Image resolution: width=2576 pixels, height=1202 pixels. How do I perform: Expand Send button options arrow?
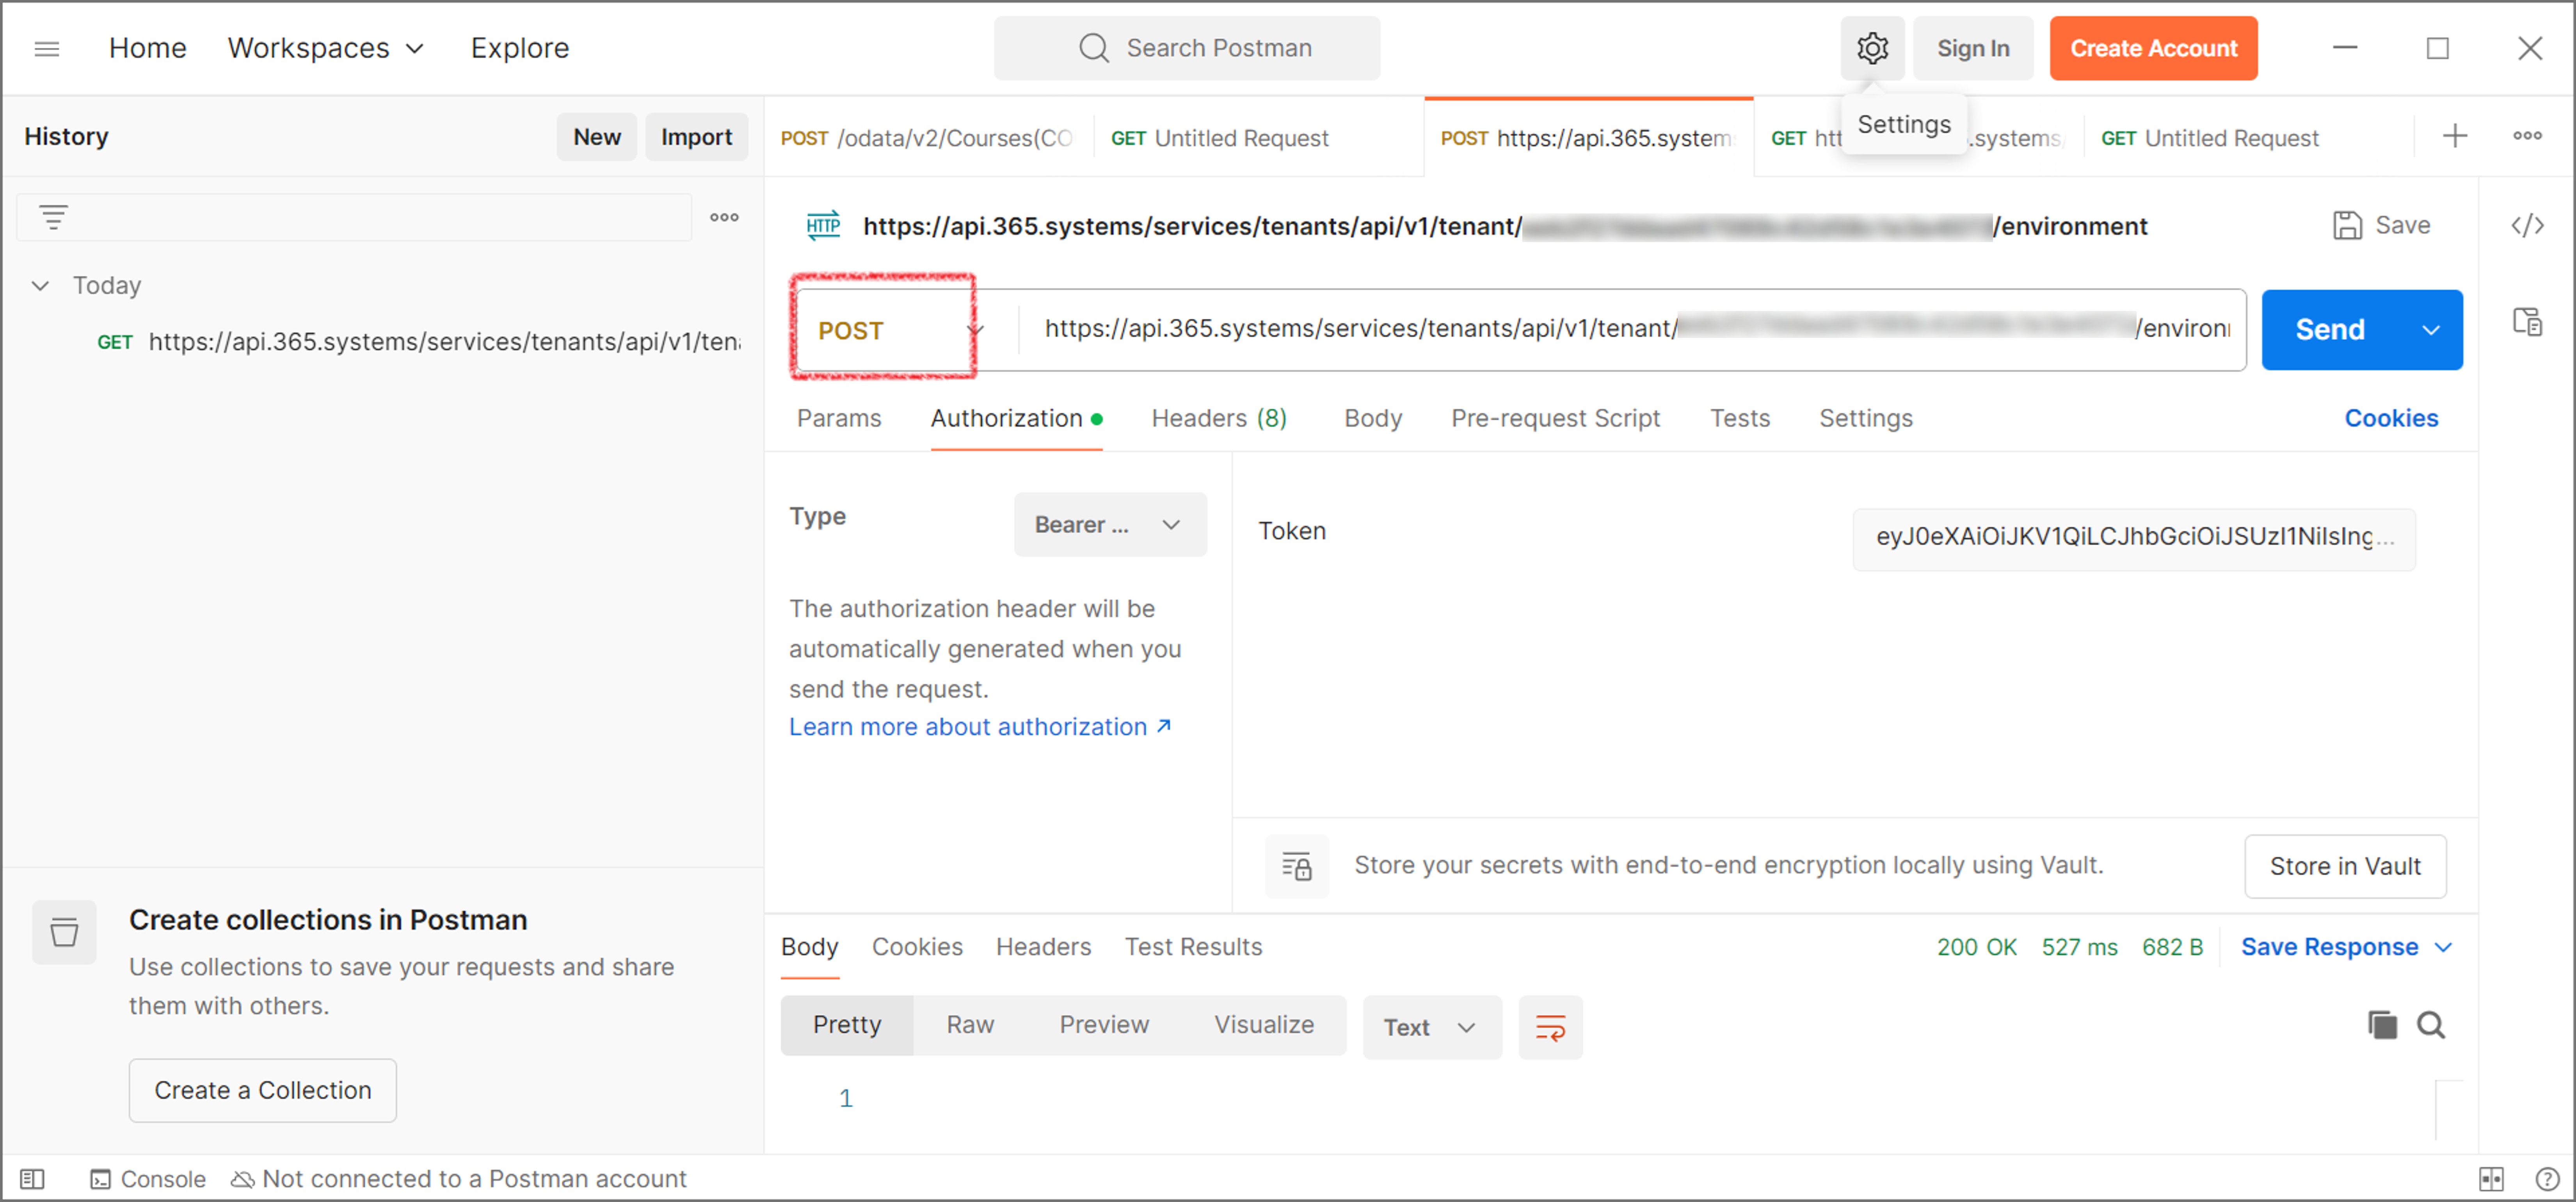point(2430,330)
